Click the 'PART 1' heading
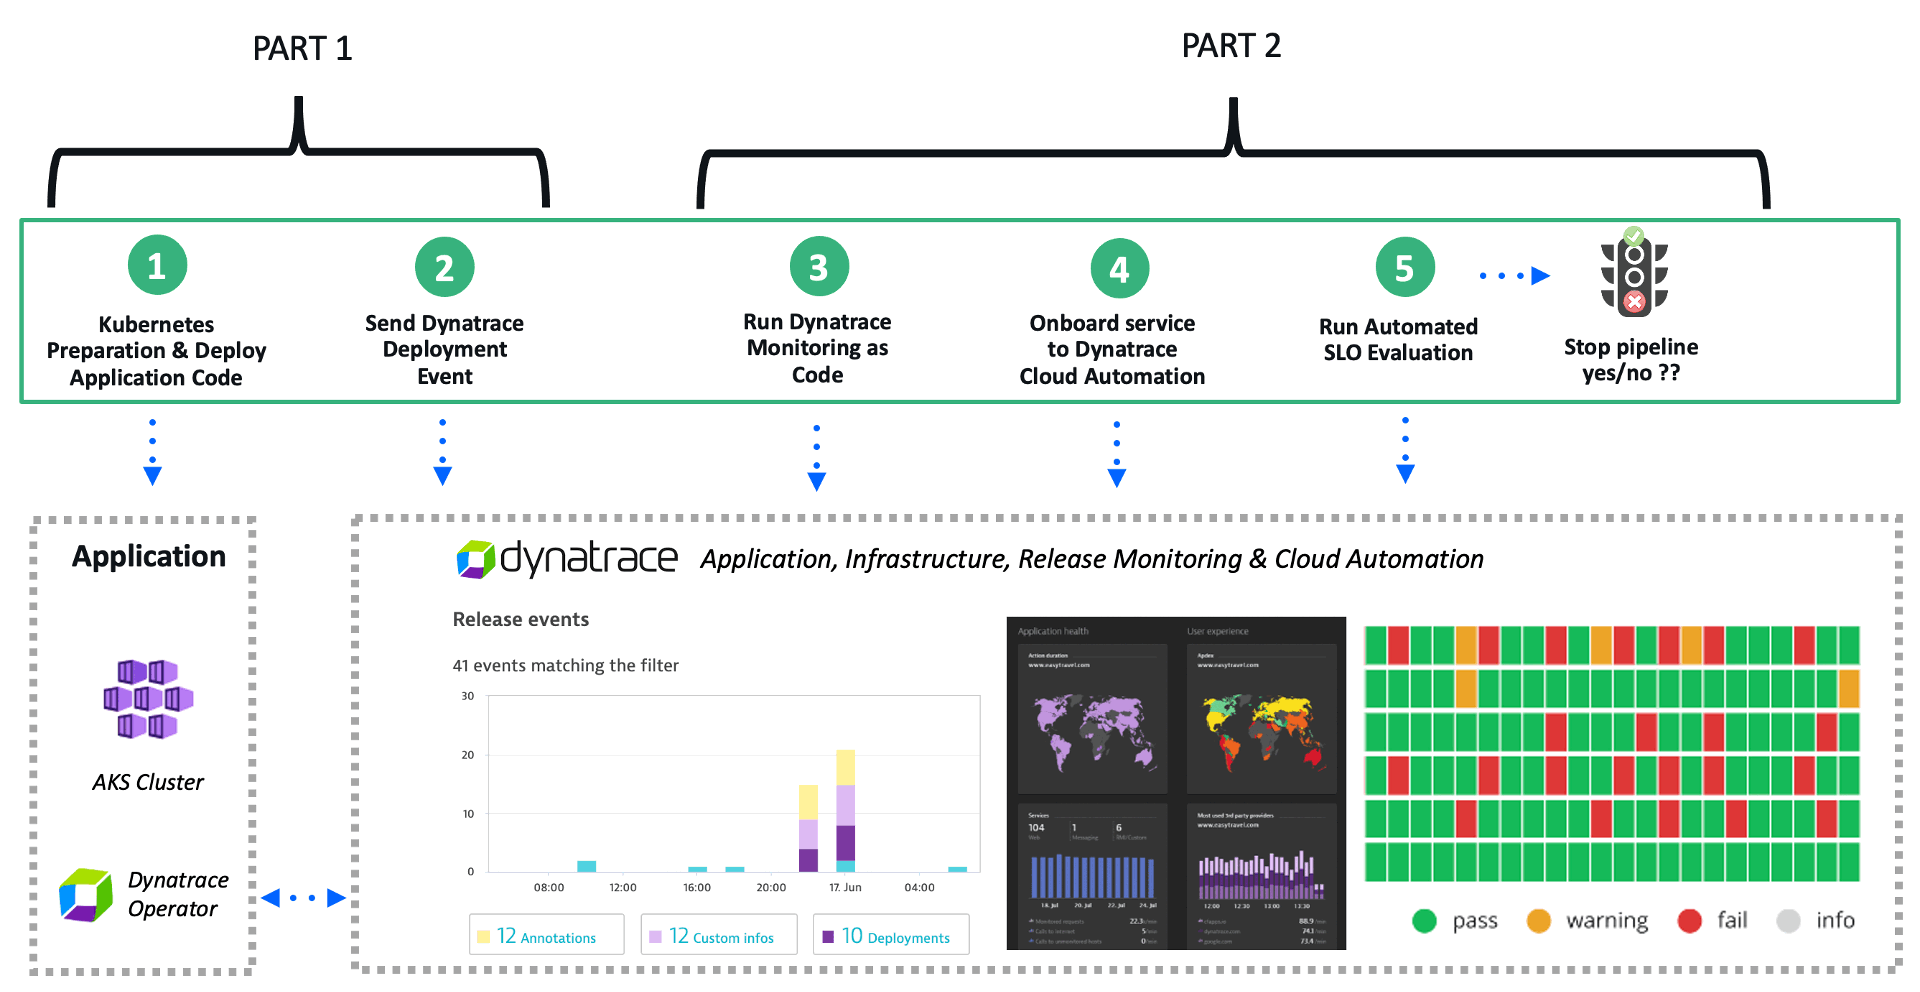The image size is (1920, 992). [303, 49]
